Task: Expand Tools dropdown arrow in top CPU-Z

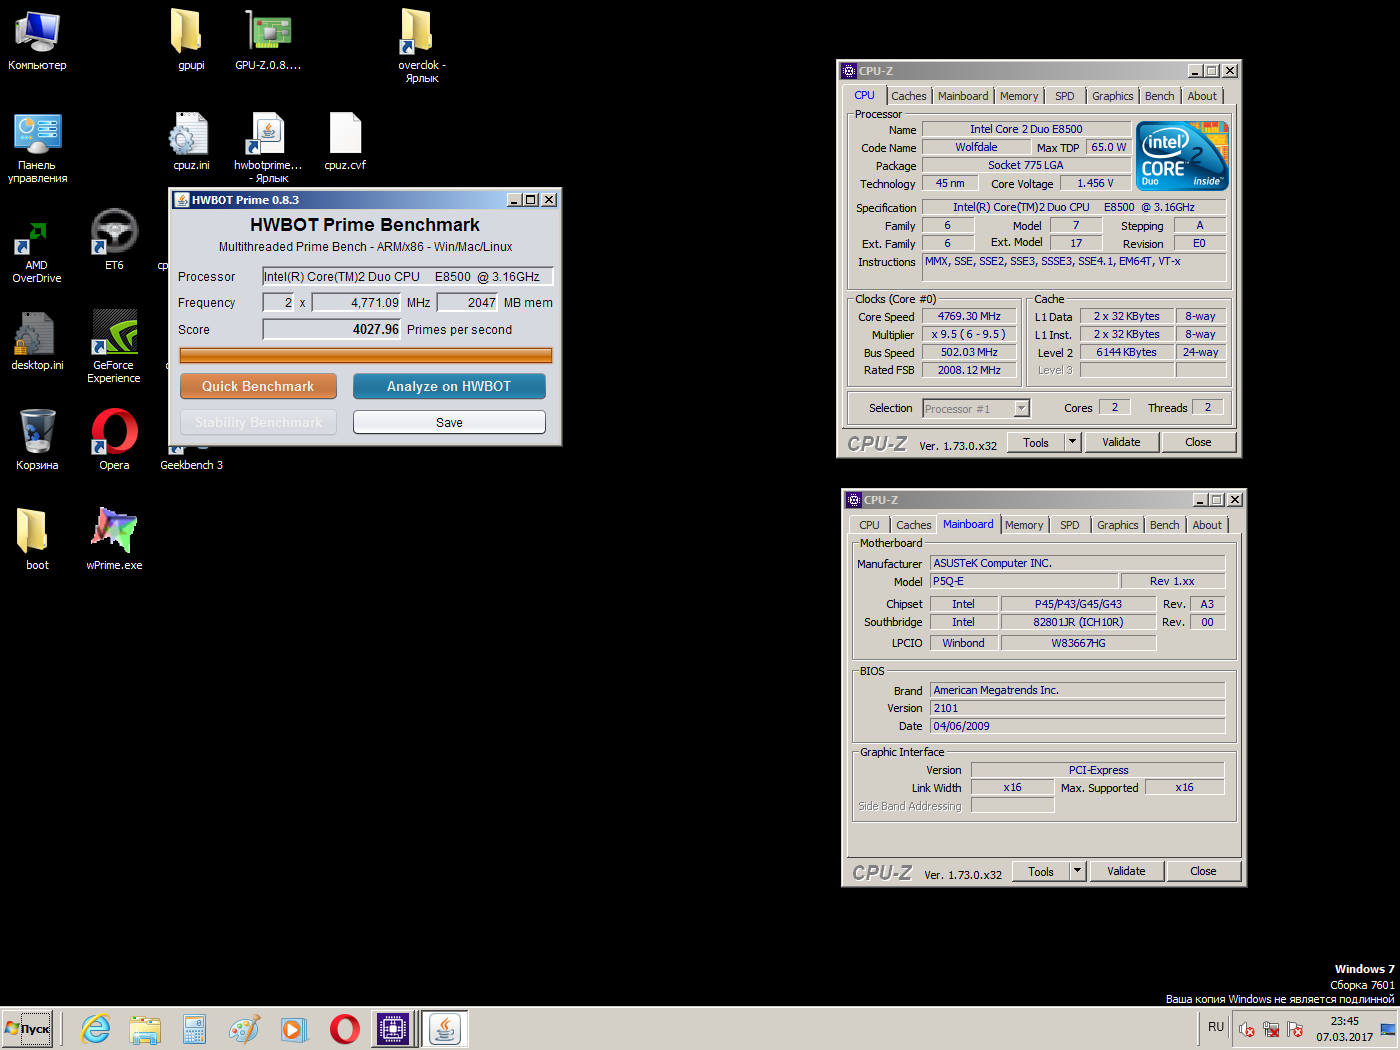Action: (x=1072, y=442)
